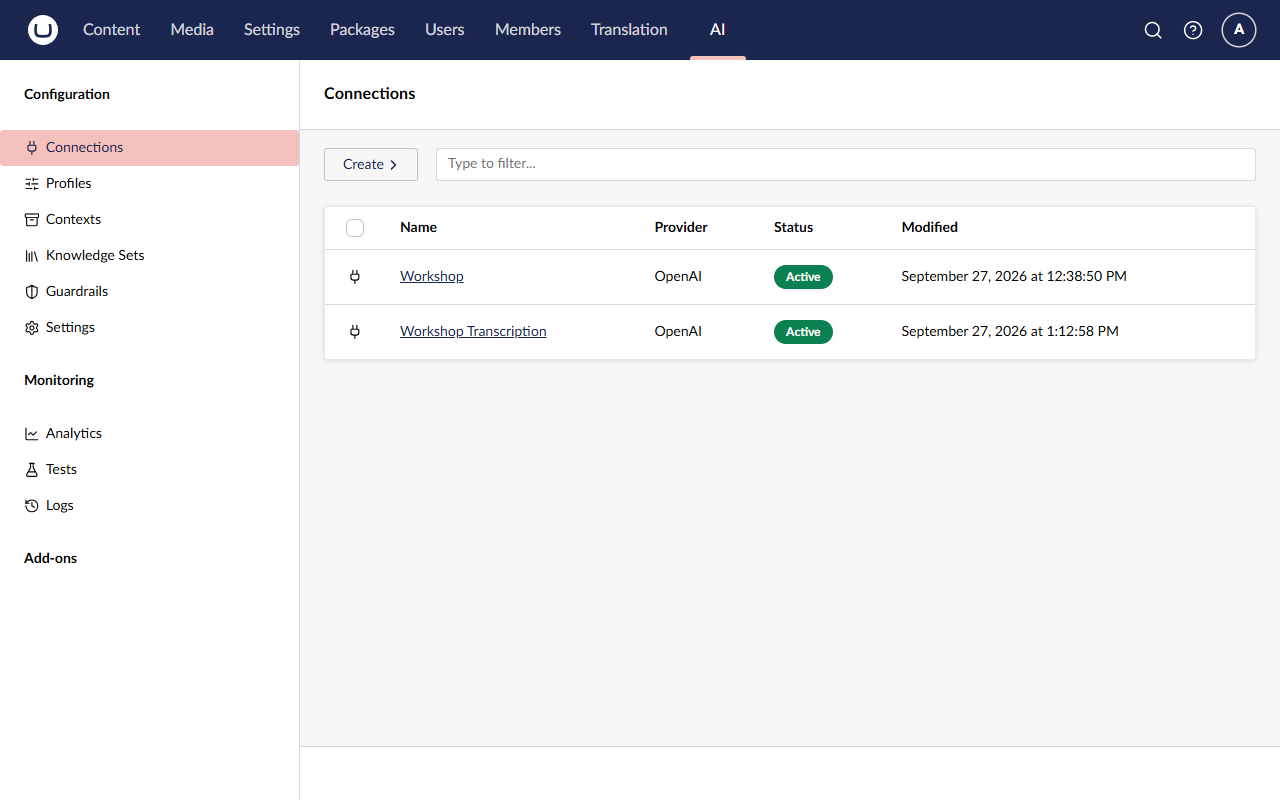Click the flask icon beside Tests
Image resolution: width=1280 pixels, height=800 pixels.
click(32, 470)
